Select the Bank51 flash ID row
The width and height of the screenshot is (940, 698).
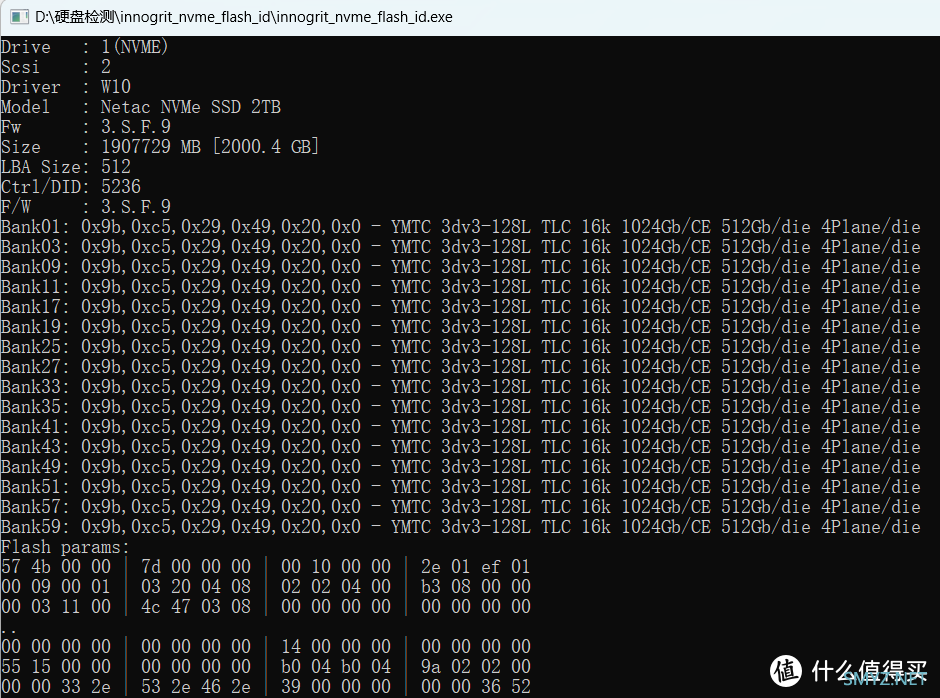click(x=460, y=486)
